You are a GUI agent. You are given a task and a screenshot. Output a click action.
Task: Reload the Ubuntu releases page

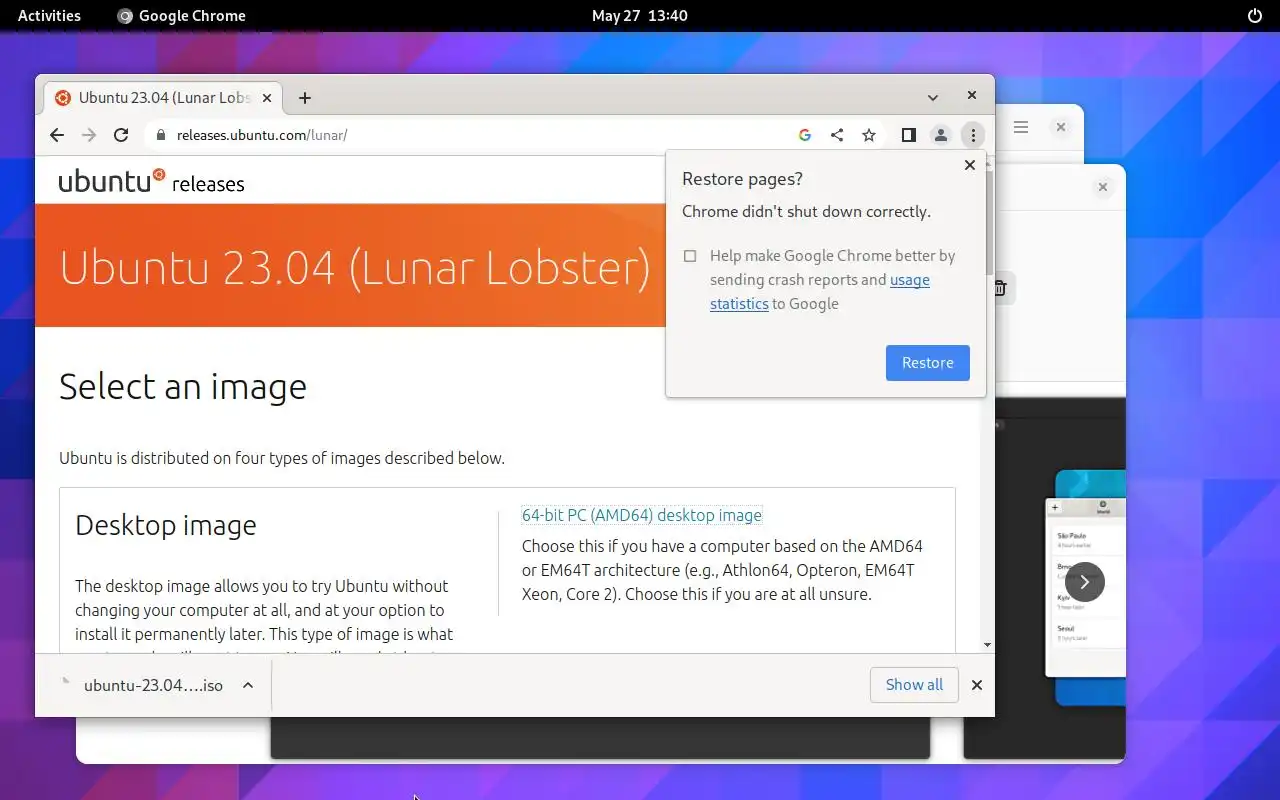tap(121, 135)
